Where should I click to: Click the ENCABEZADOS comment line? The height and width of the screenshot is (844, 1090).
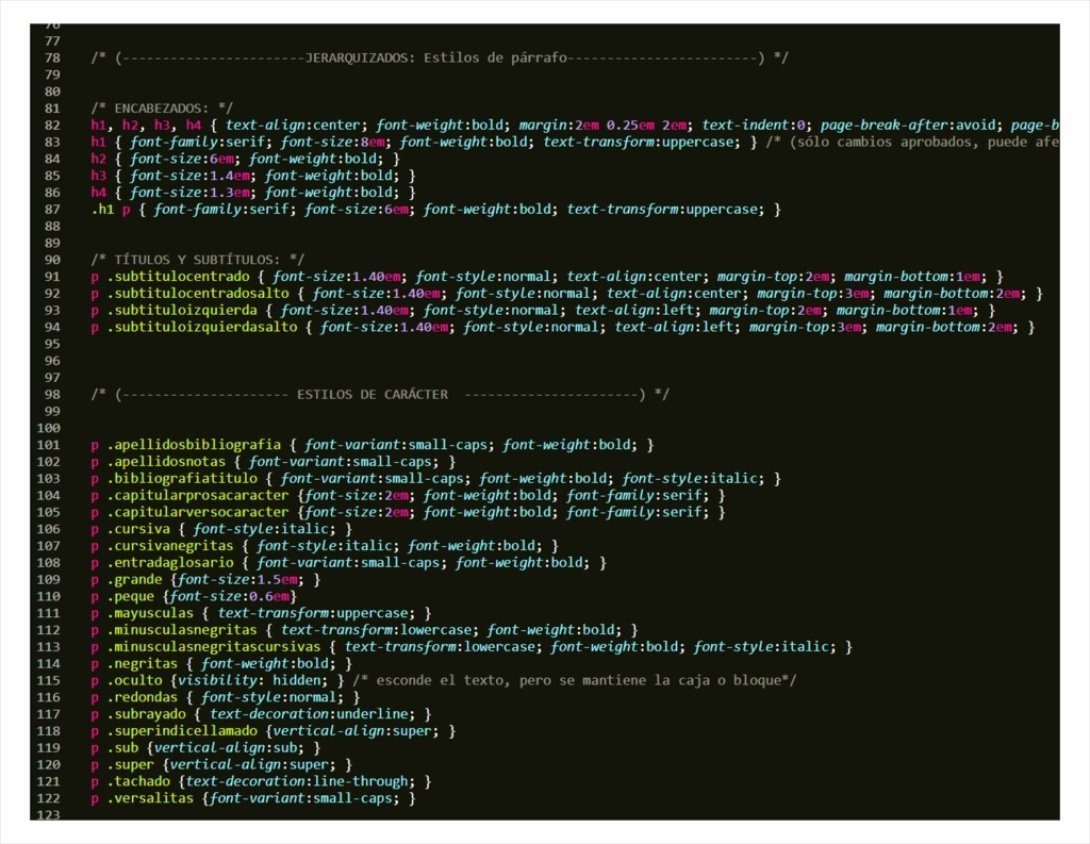click(162, 108)
